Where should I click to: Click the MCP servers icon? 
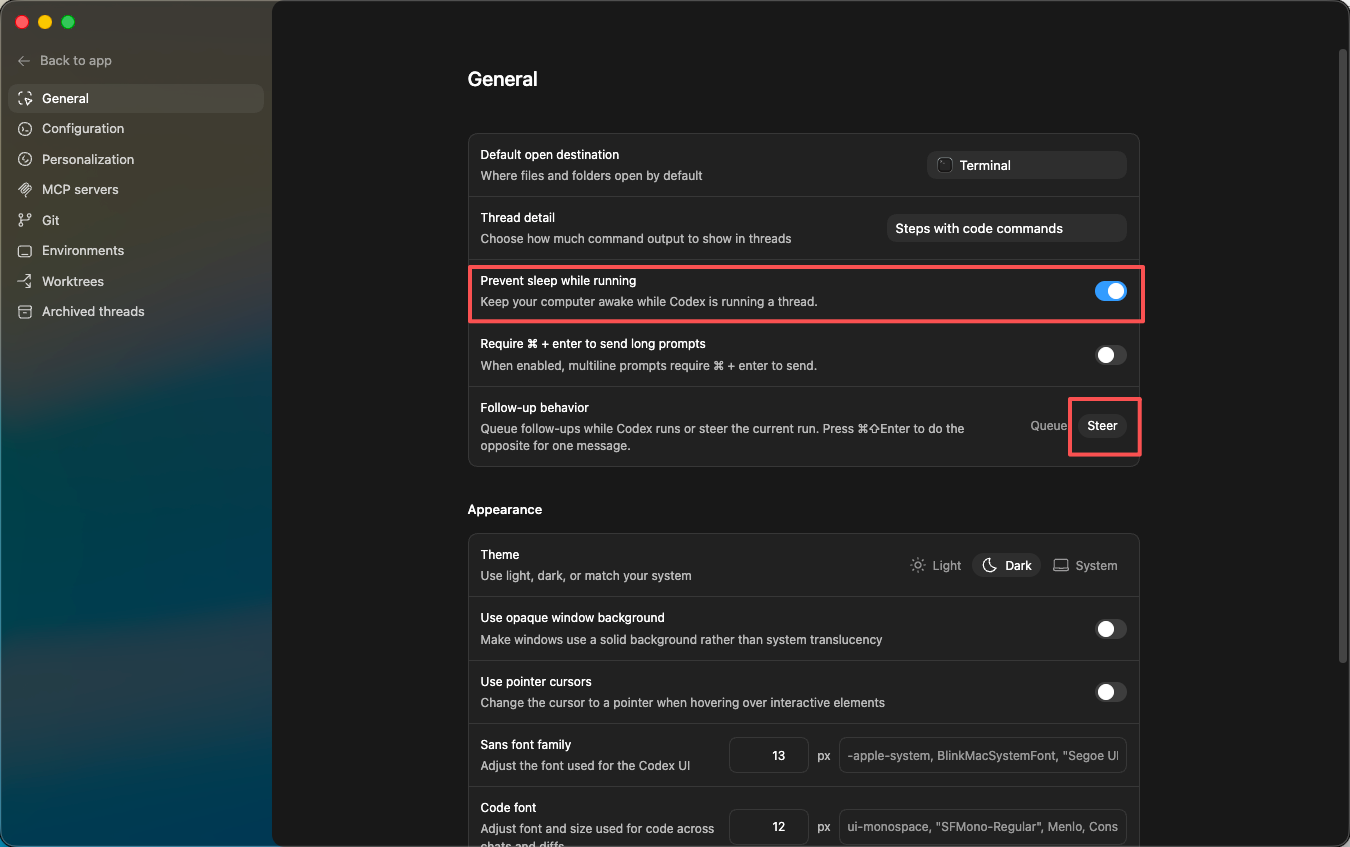pyautogui.click(x=25, y=190)
